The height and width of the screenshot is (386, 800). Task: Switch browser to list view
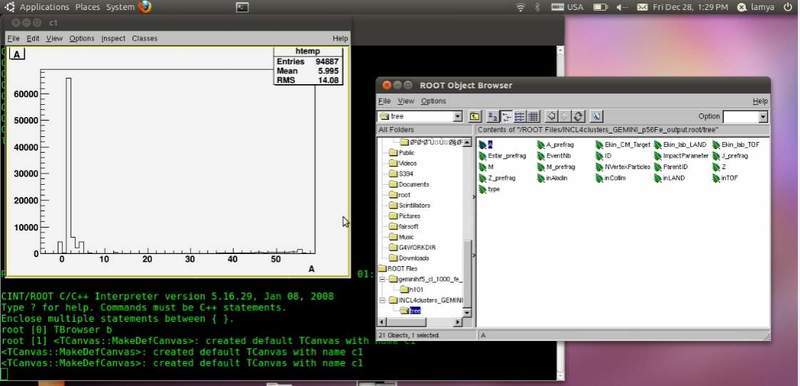(x=519, y=117)
